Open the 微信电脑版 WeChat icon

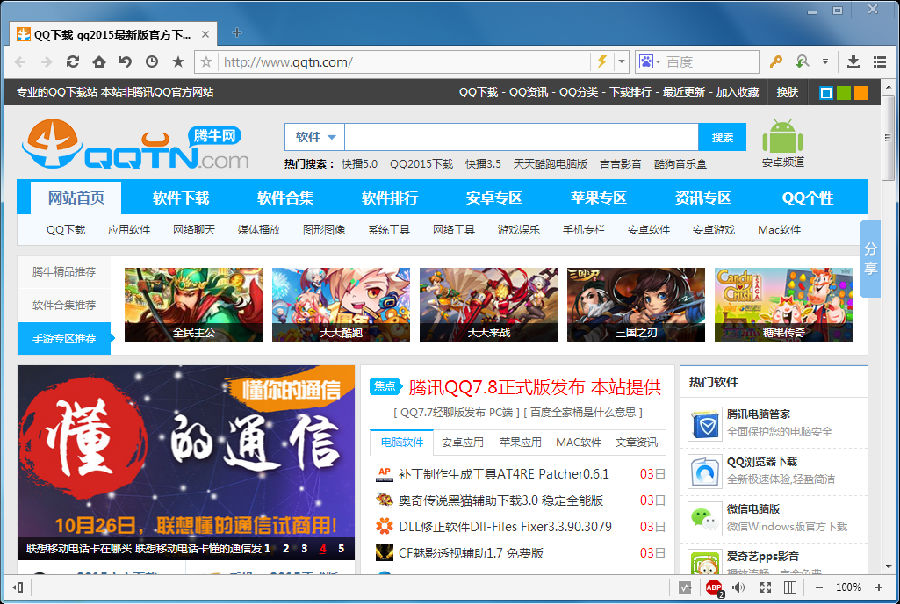pos(705,519)
